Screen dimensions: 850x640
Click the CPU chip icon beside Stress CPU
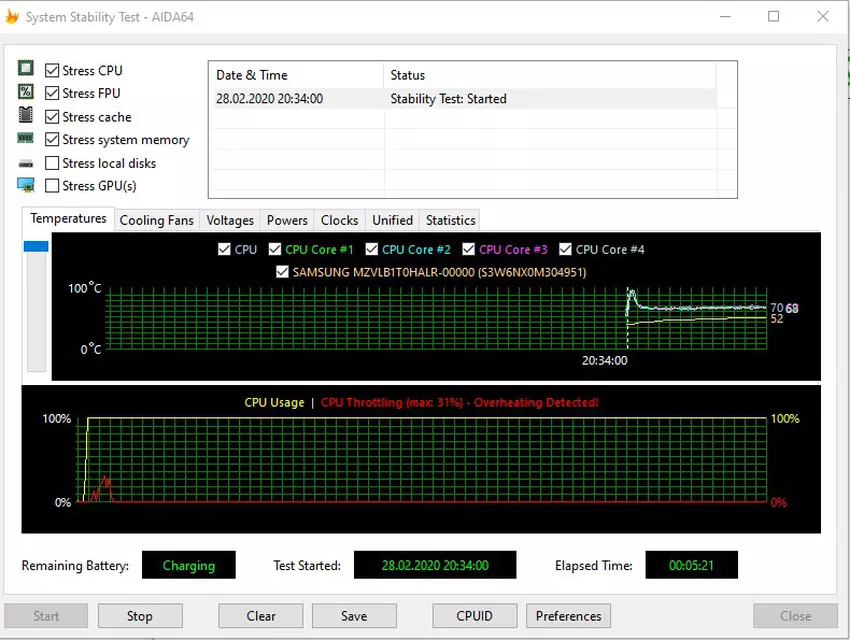(26, 69)
